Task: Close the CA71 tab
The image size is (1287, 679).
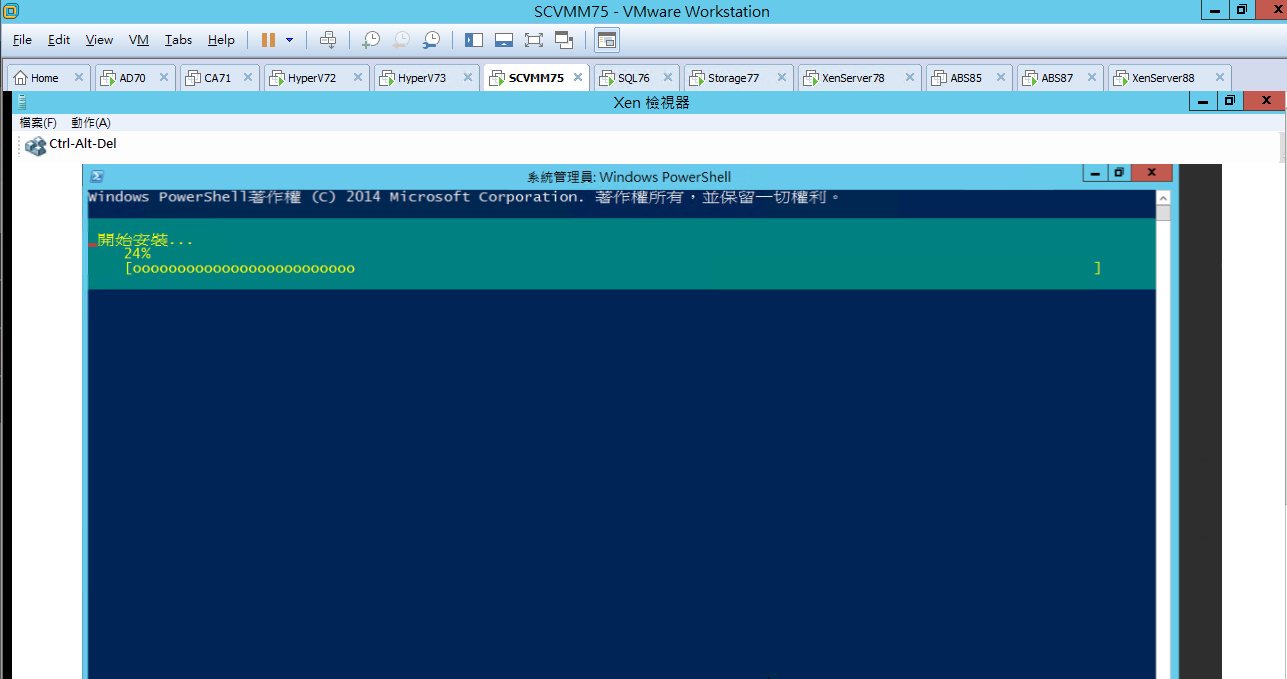Action: [x=248, y=77]
